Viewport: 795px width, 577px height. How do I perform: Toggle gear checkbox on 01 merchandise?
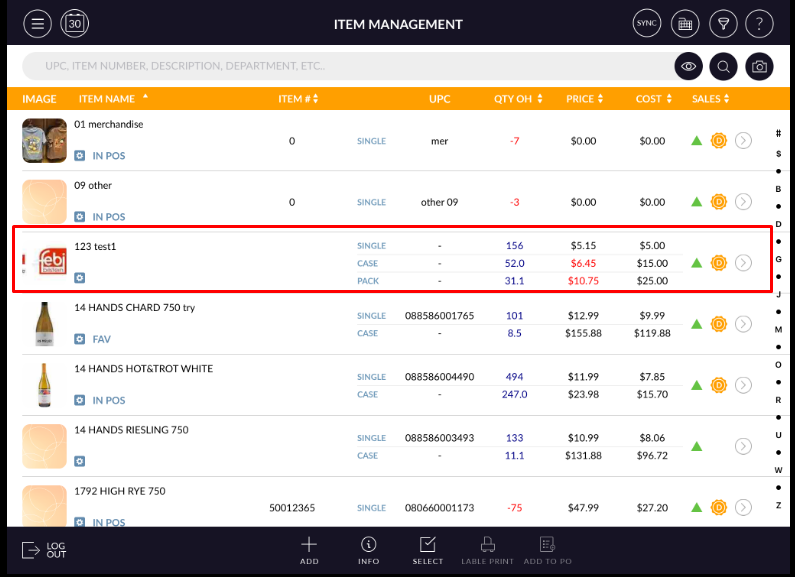[80, 156]
